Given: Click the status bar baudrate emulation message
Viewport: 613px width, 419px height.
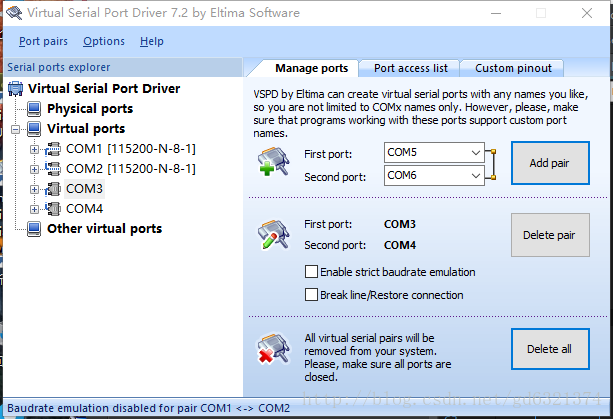Looking at the screenshot, I should click(149, 408).
